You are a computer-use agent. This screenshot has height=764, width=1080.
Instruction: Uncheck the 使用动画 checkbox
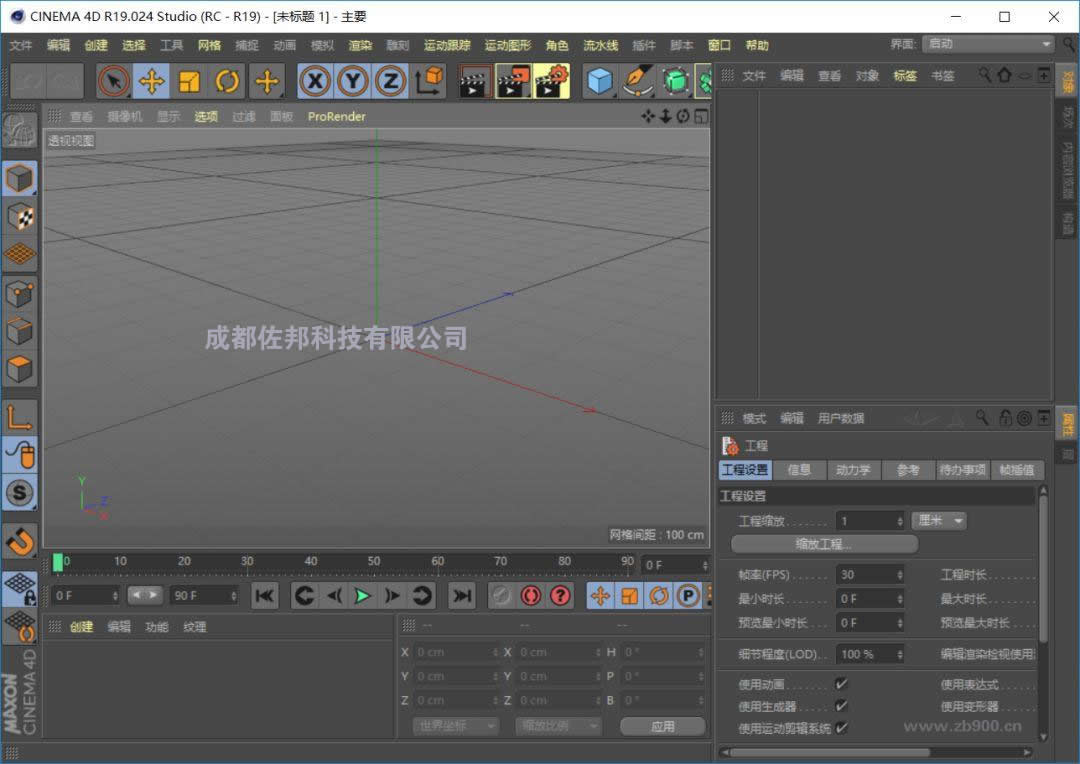pos(840,684)
